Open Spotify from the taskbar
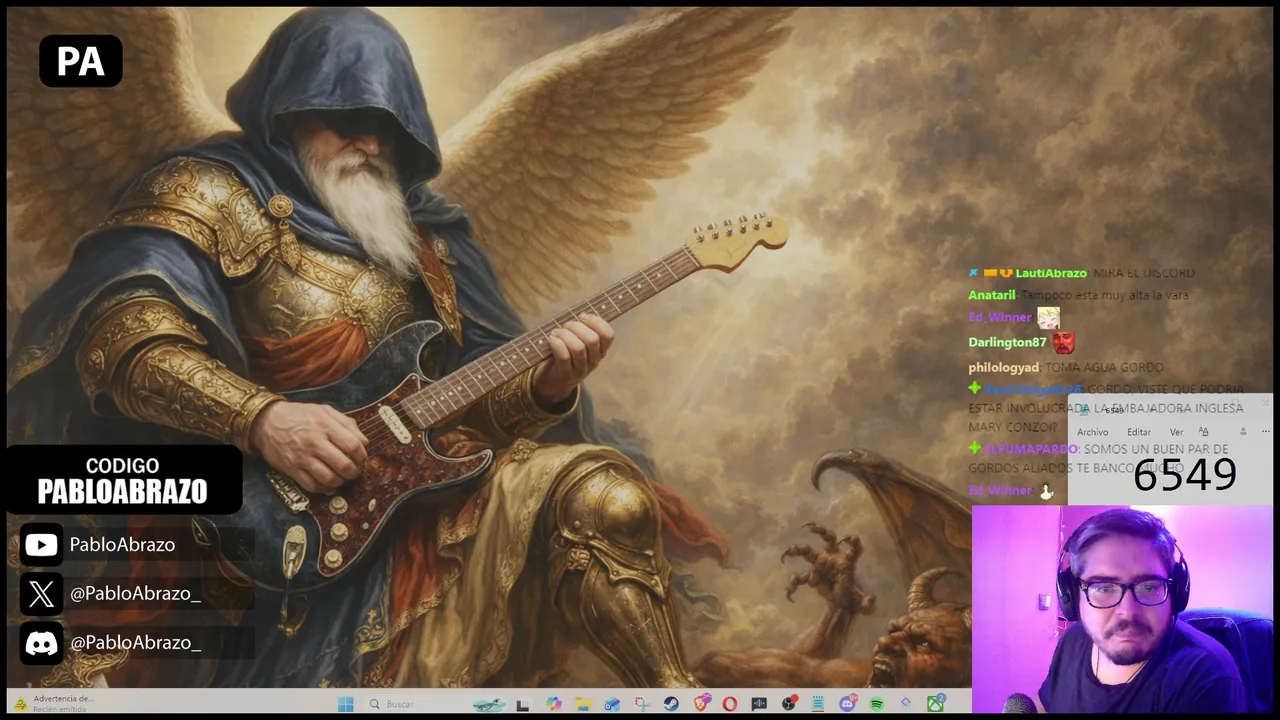 pos(877,704)
